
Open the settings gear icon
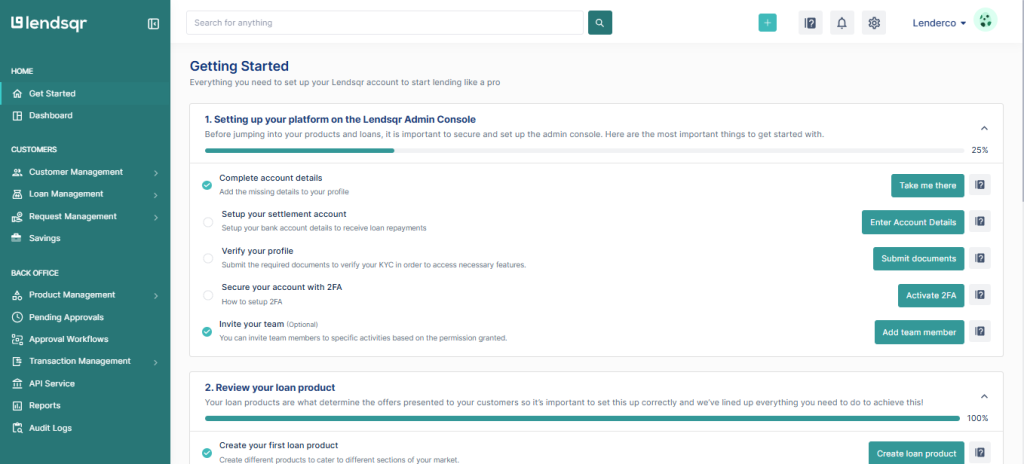(x=874, y=23)
